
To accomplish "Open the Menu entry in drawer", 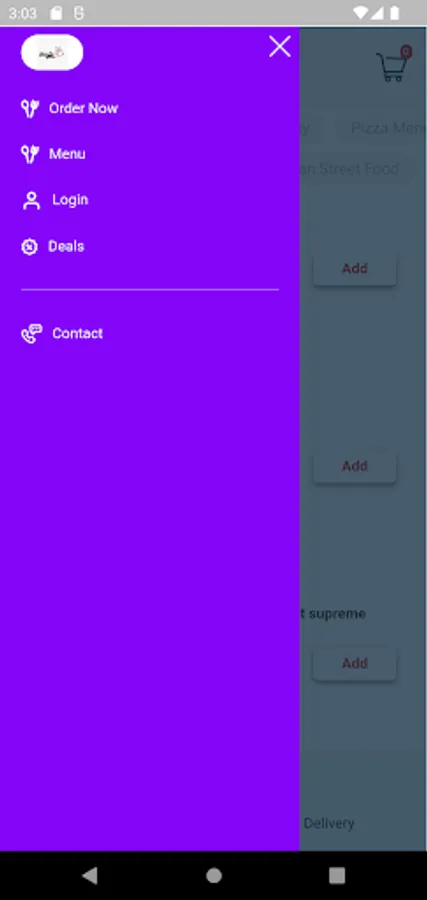I will point(67,154).
